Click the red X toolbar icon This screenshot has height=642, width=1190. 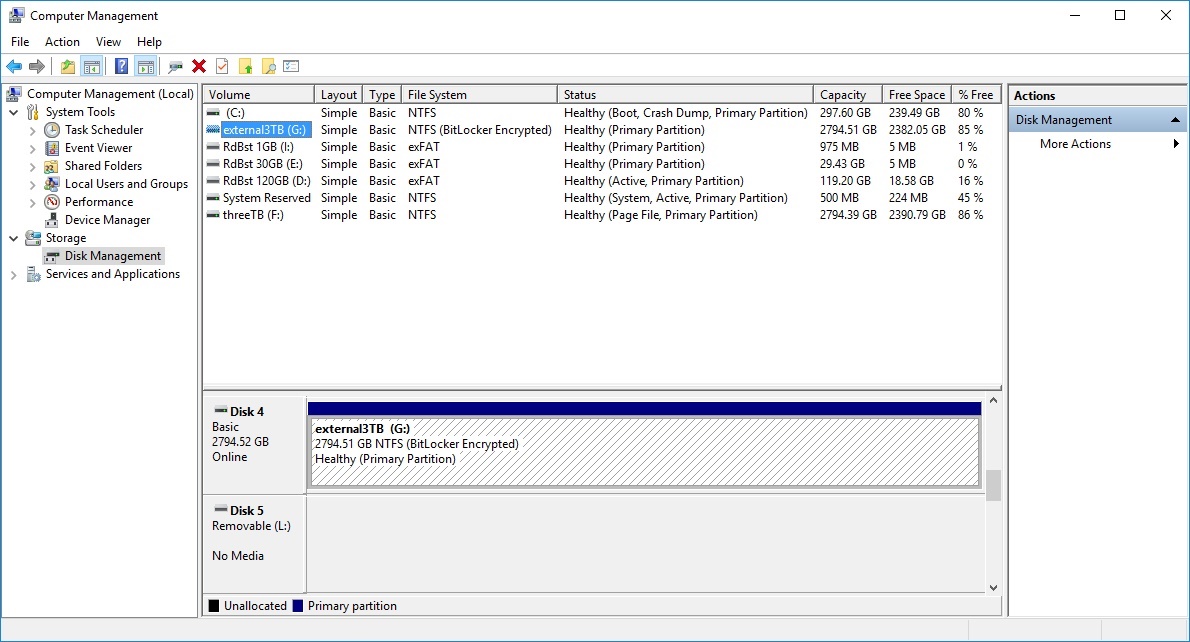point(198,66)
